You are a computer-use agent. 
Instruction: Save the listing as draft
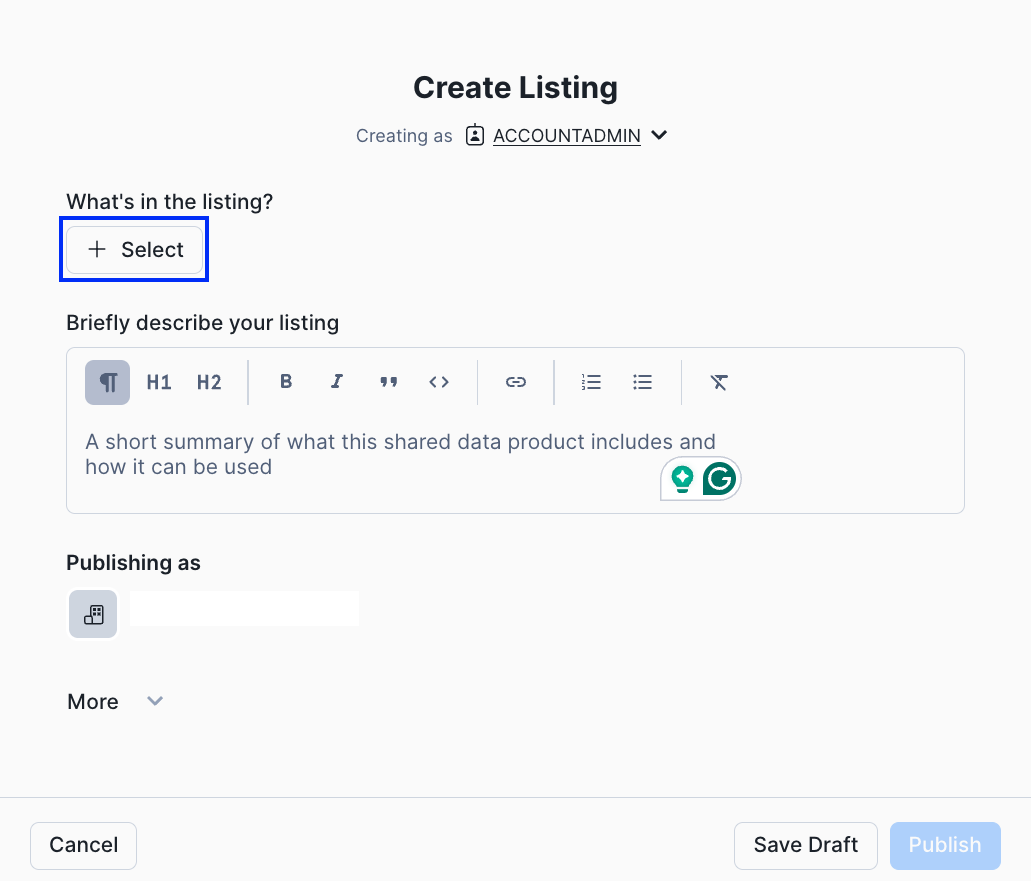point(805,845)
